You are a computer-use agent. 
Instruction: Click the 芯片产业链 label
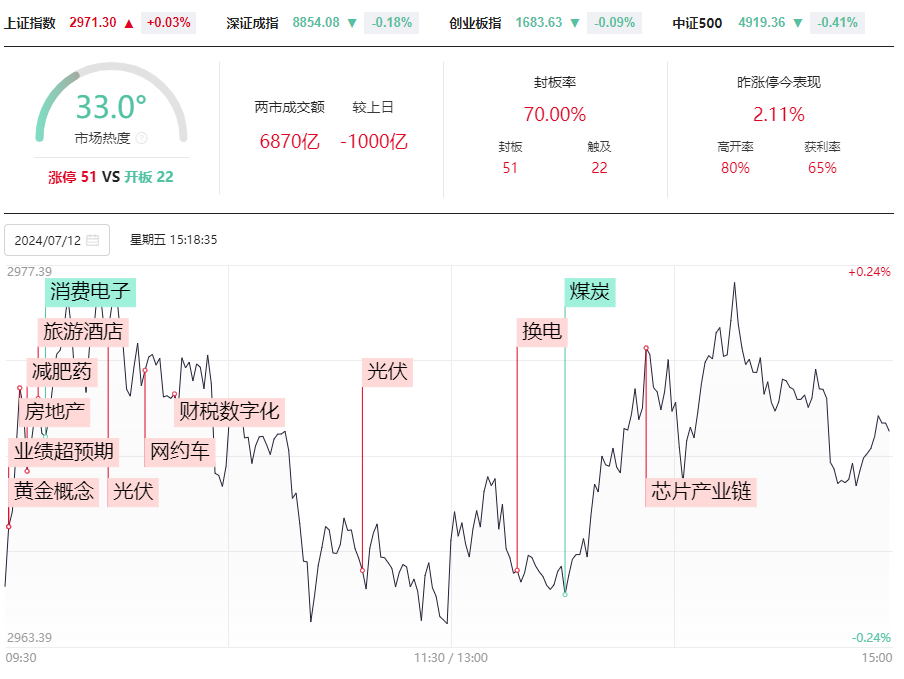pos(701,492)
